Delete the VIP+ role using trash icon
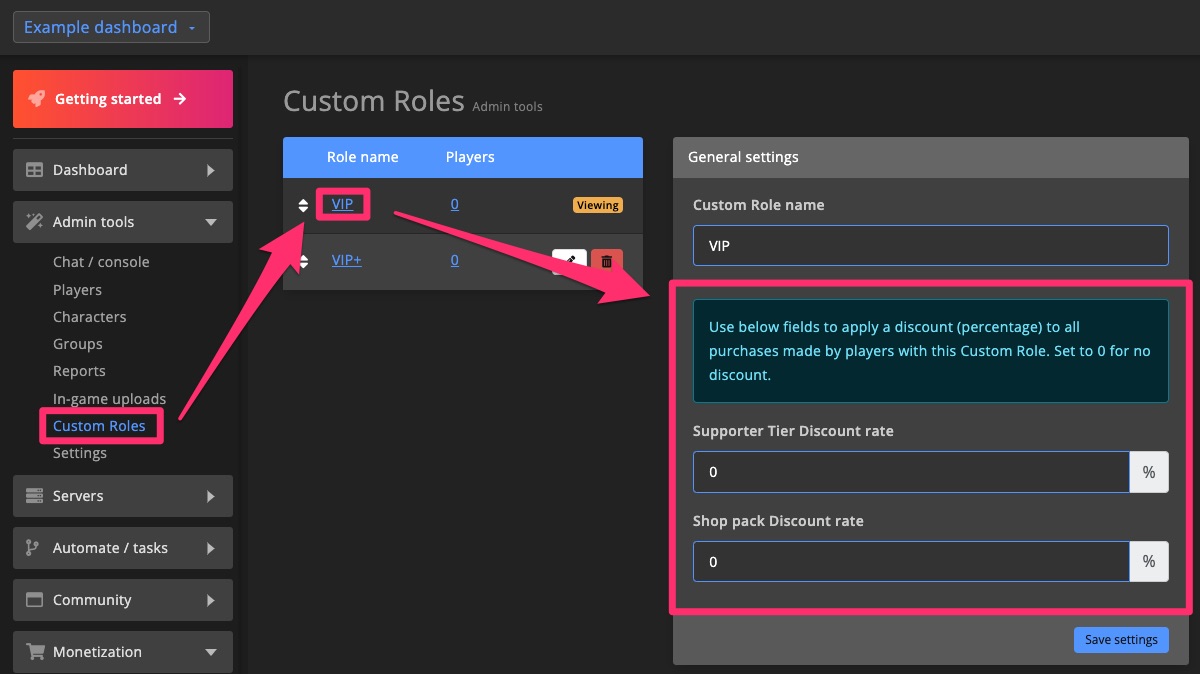Image resolution: width=1200 pixels, height=674 pixels. [606, 260]
